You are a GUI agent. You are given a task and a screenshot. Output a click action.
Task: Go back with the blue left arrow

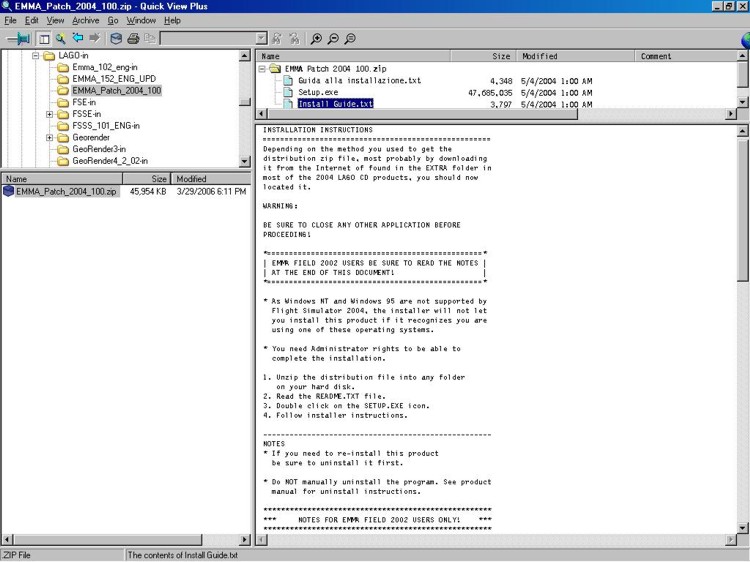tap(77, 38)
